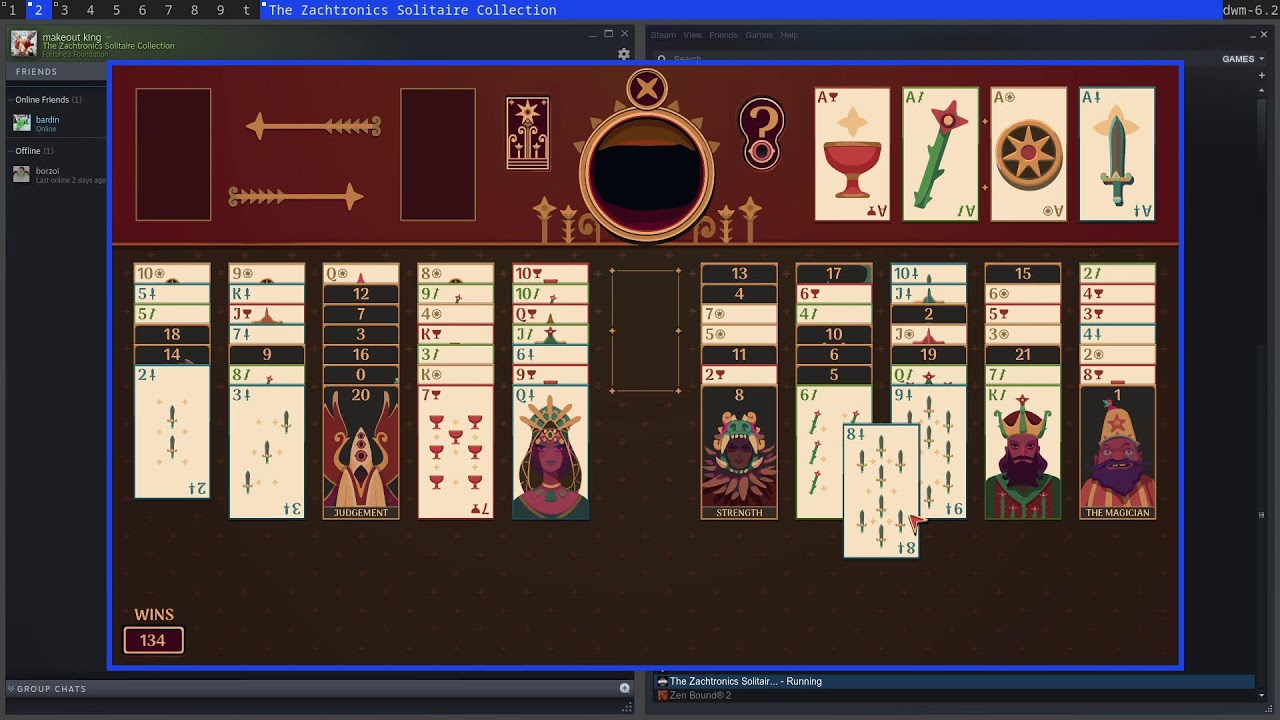
Task: Click the Strength tarot card
Action: tap(739, 452)
